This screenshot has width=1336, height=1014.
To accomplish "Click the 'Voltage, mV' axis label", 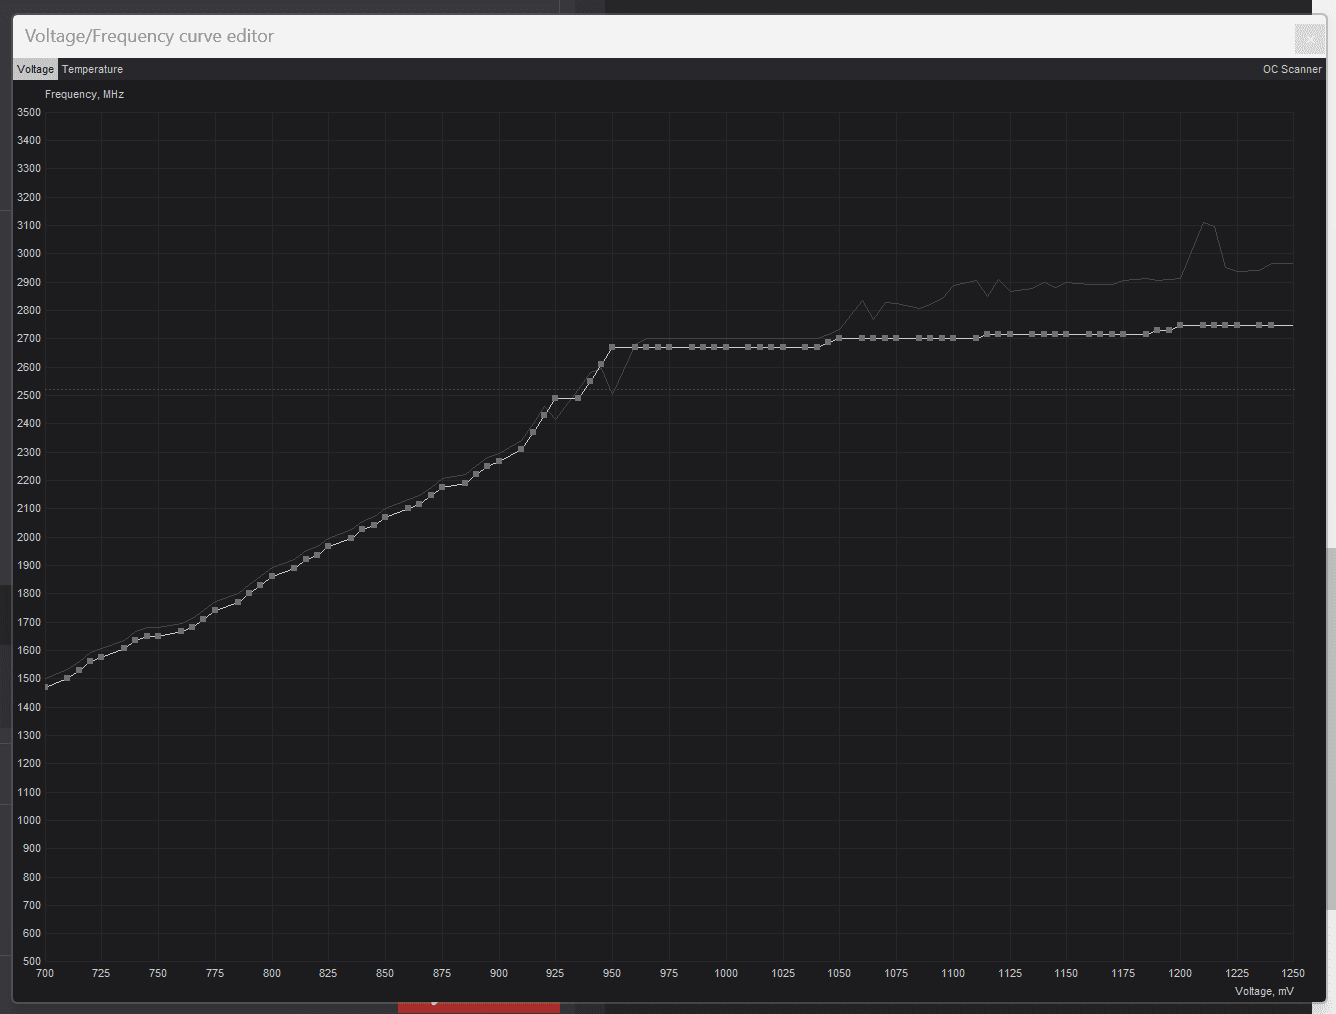I will (1264, 991).
